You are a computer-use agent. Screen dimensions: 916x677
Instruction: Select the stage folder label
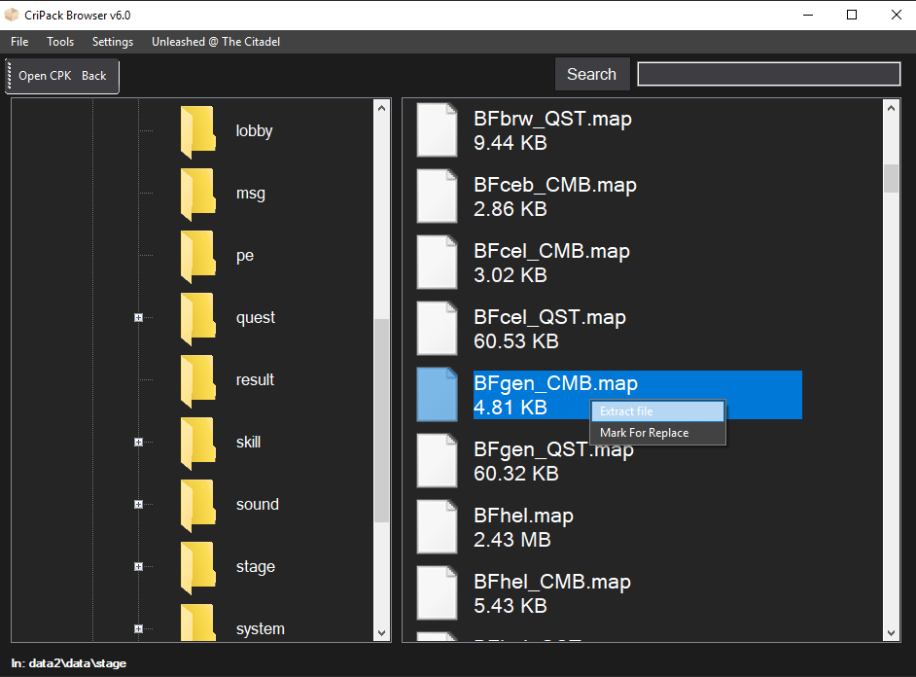(x=255, y=567)
